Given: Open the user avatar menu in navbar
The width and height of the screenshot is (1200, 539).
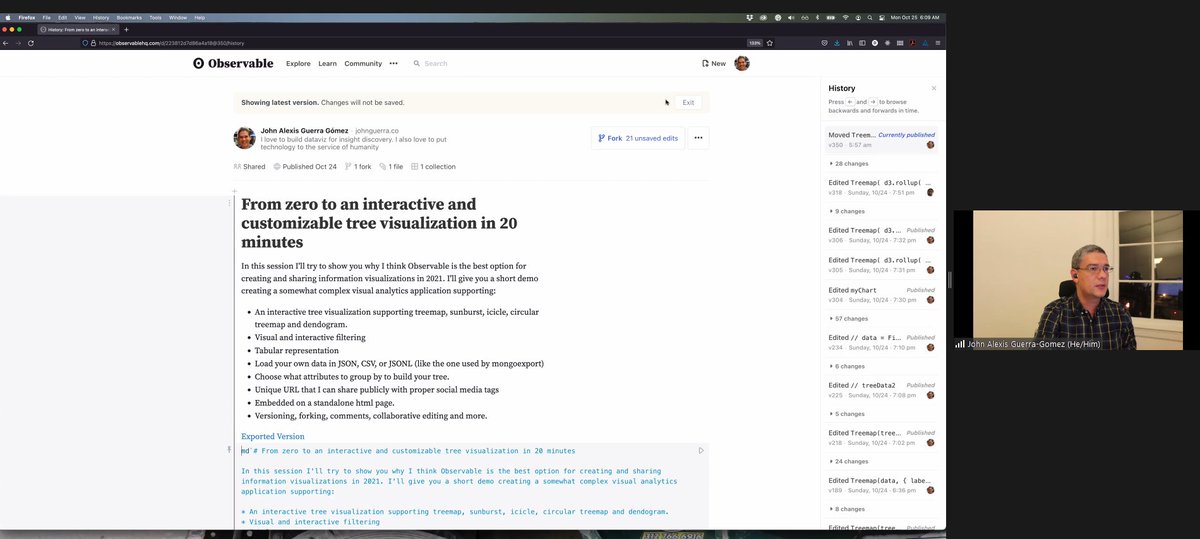Looking at the screenshot, I should (x=742, y=63).
